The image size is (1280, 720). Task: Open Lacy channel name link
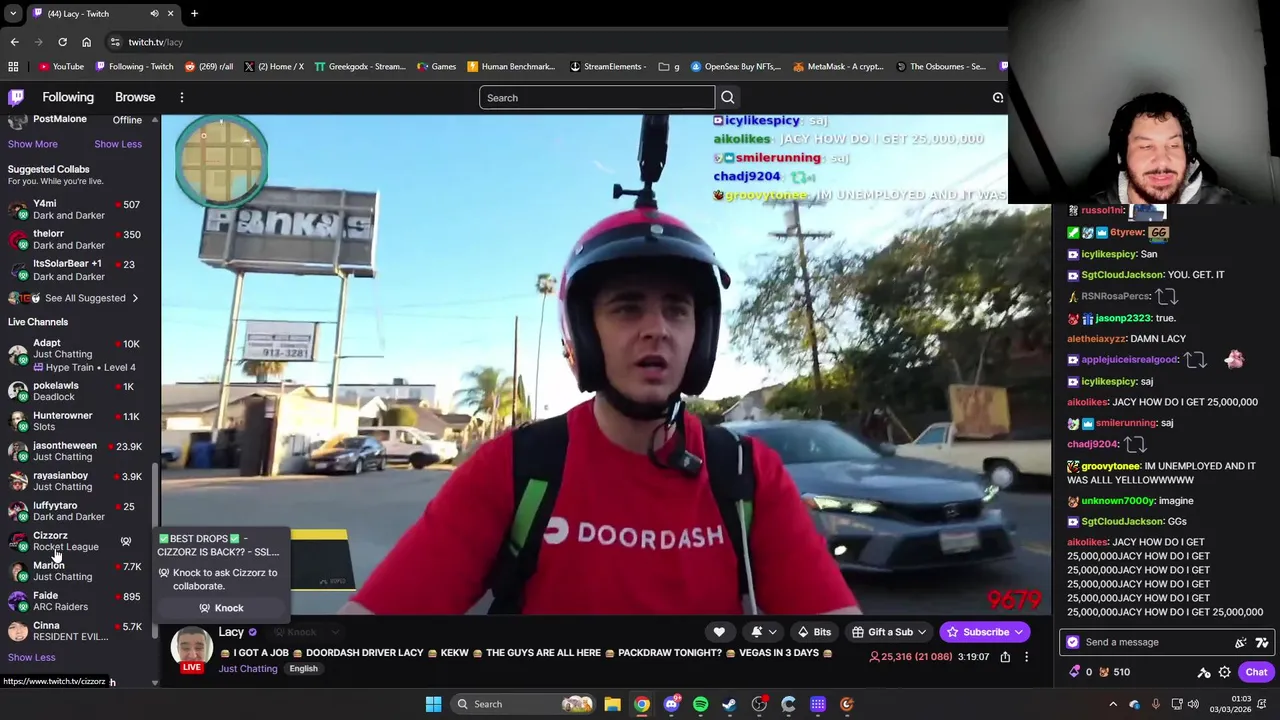pyautogui.click(x=231, y=632)
